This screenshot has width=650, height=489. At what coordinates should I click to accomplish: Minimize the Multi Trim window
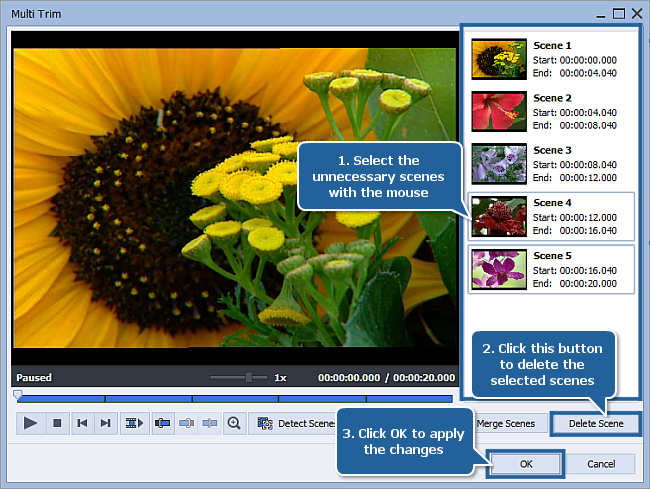coord(601,15)
